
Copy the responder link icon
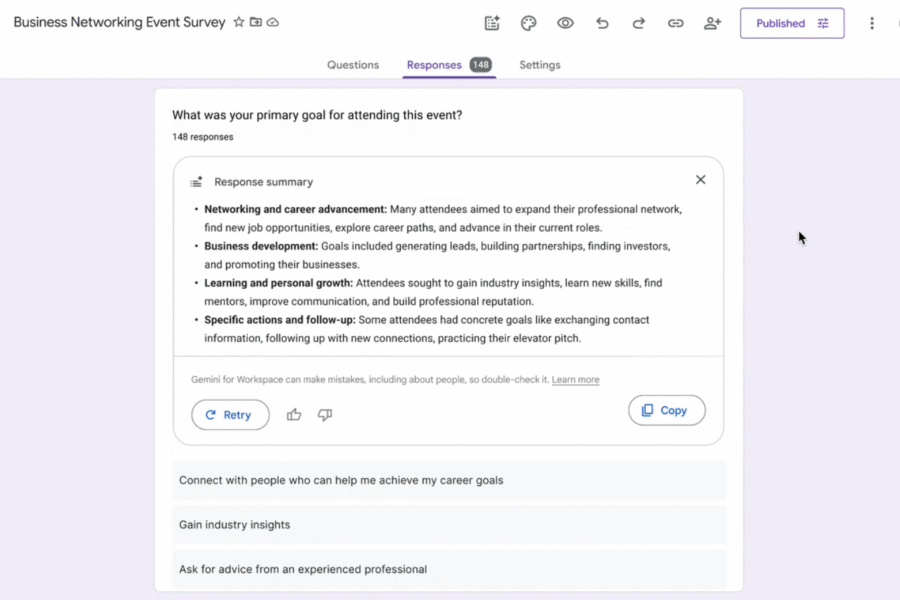[x=675, y=23]
